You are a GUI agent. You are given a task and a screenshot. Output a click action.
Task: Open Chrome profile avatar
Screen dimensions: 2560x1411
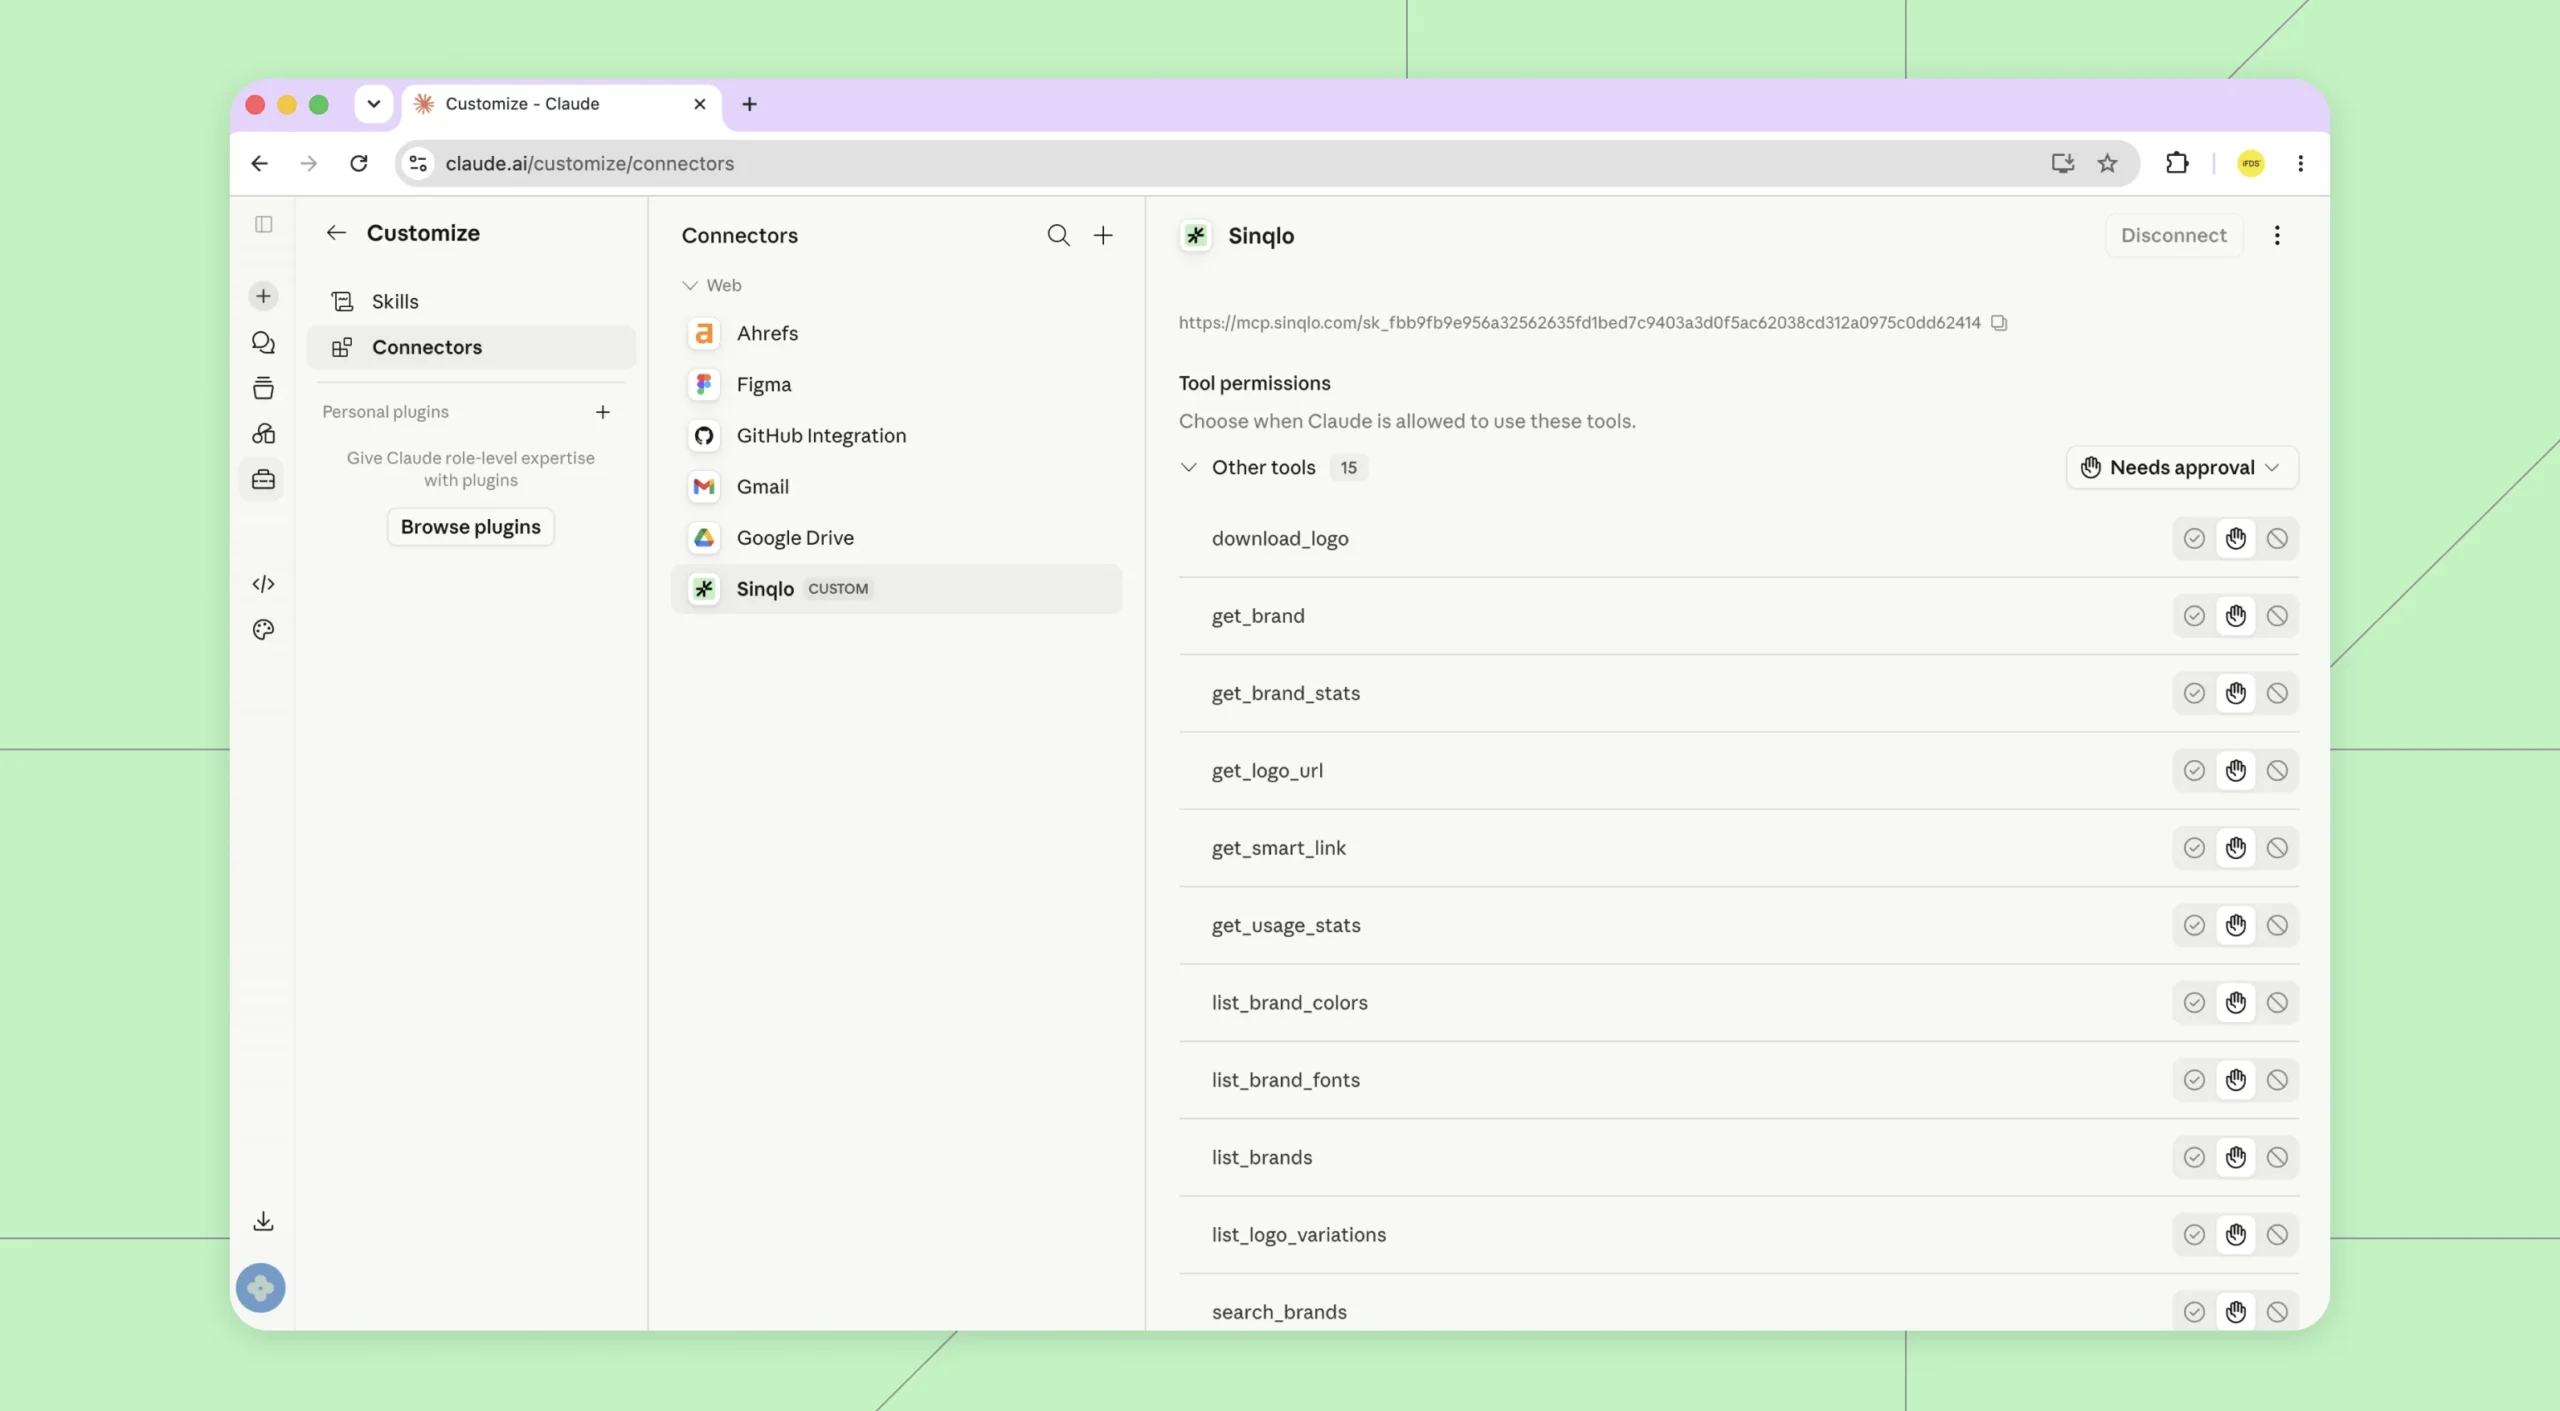click(x=2251, y=163)
